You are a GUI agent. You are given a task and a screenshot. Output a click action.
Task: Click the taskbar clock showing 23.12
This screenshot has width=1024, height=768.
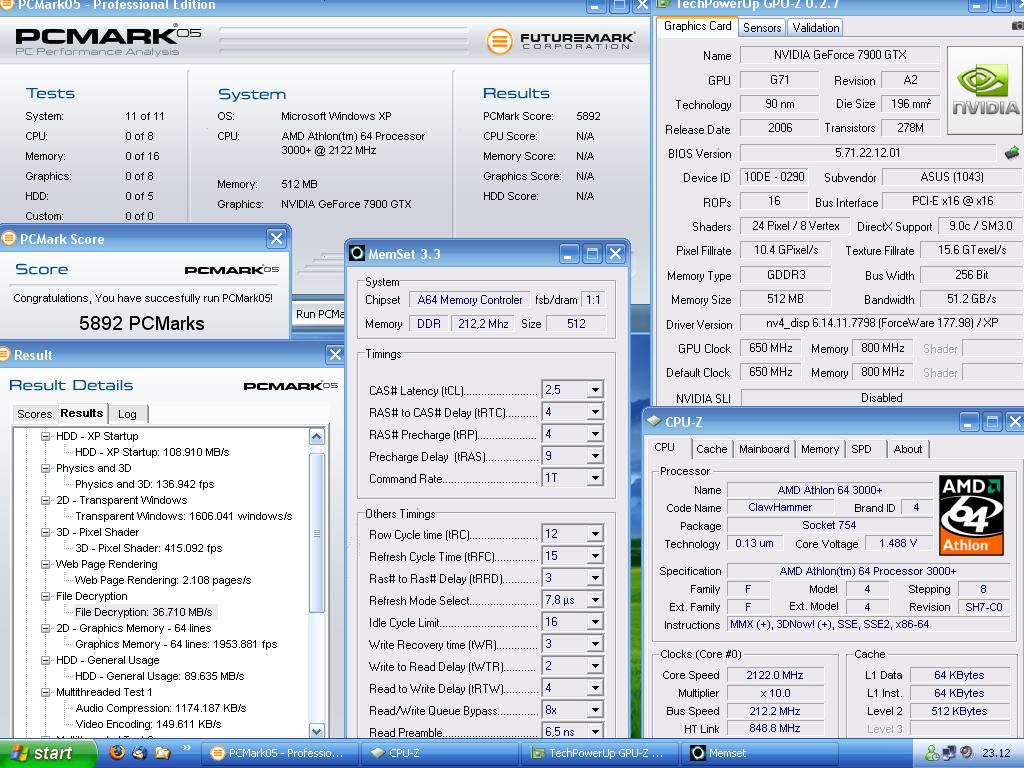click(x=996, y=753)
